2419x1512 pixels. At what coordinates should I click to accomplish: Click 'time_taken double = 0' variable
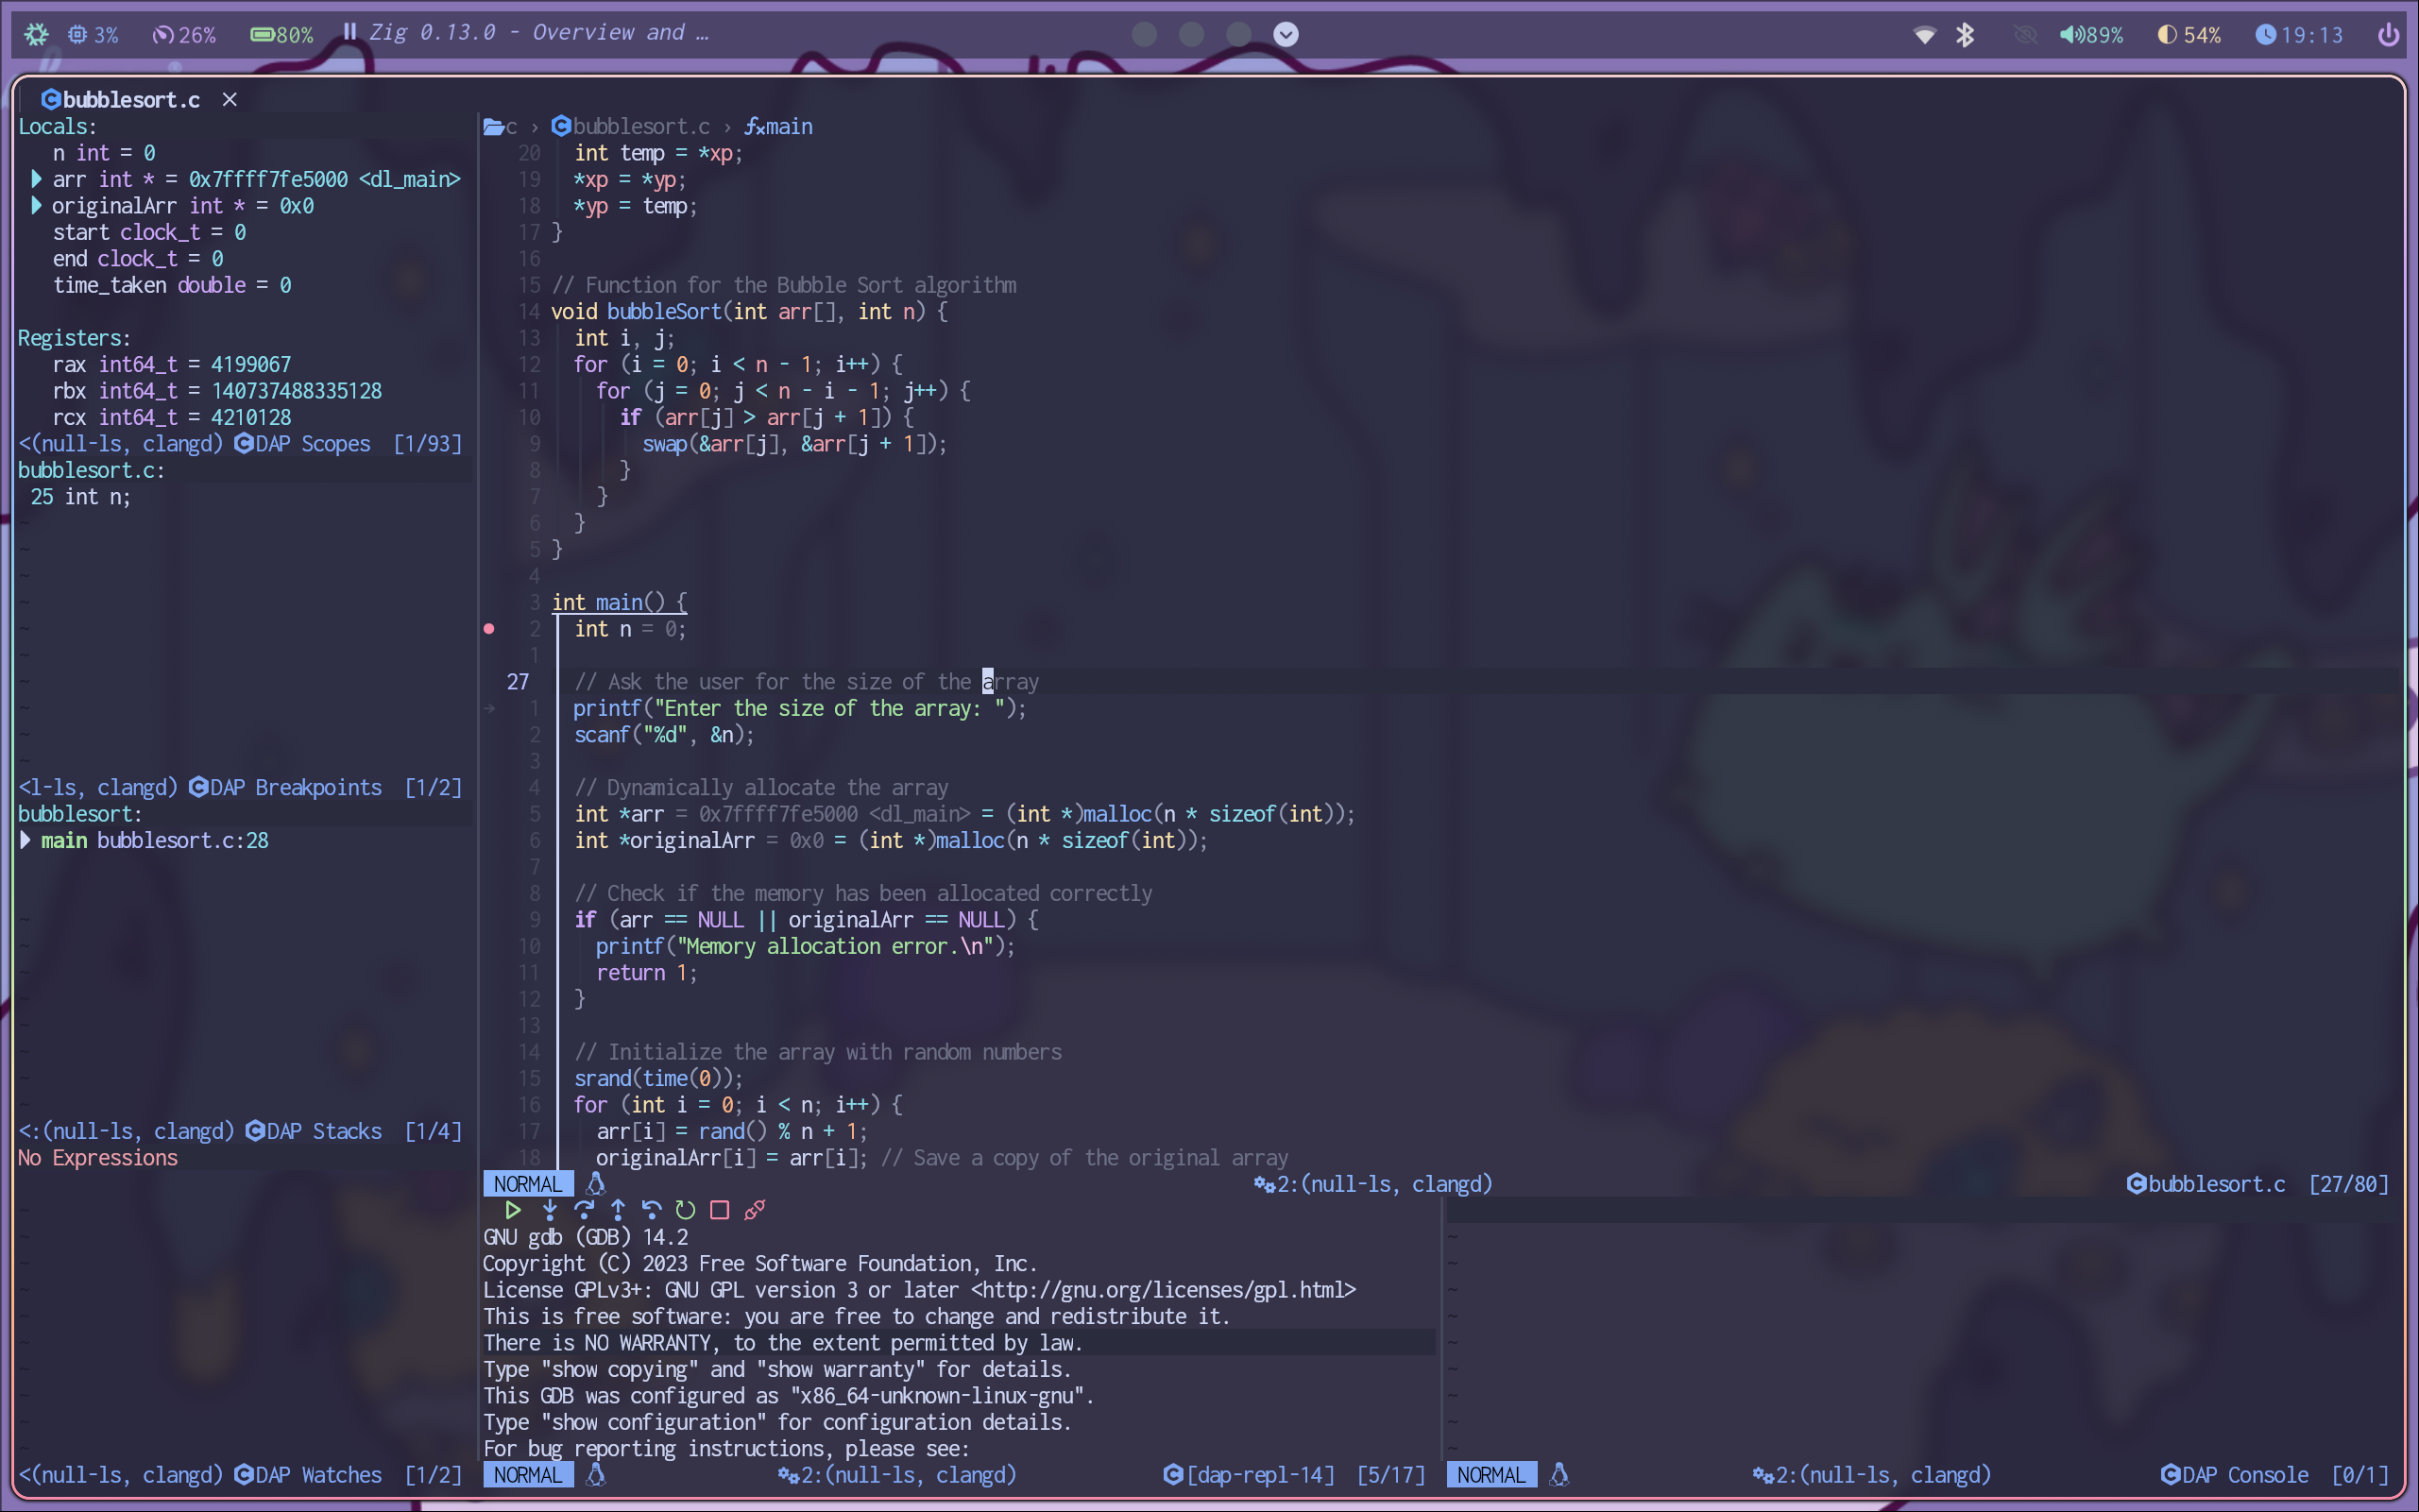[172, 285]
